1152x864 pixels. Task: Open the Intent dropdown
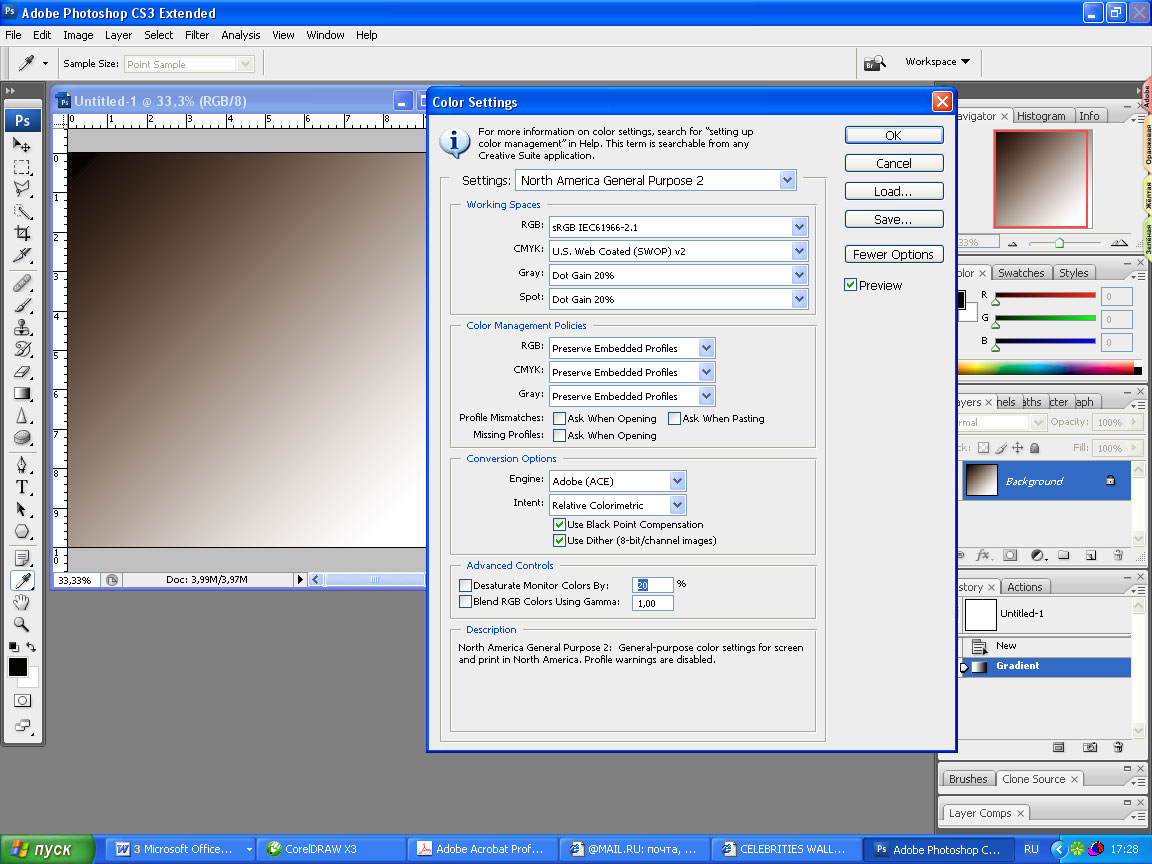tap(618, 505)
